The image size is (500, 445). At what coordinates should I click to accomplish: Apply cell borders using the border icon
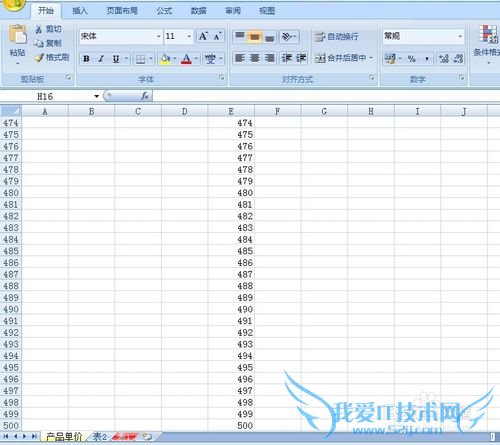tap(141, 59)
